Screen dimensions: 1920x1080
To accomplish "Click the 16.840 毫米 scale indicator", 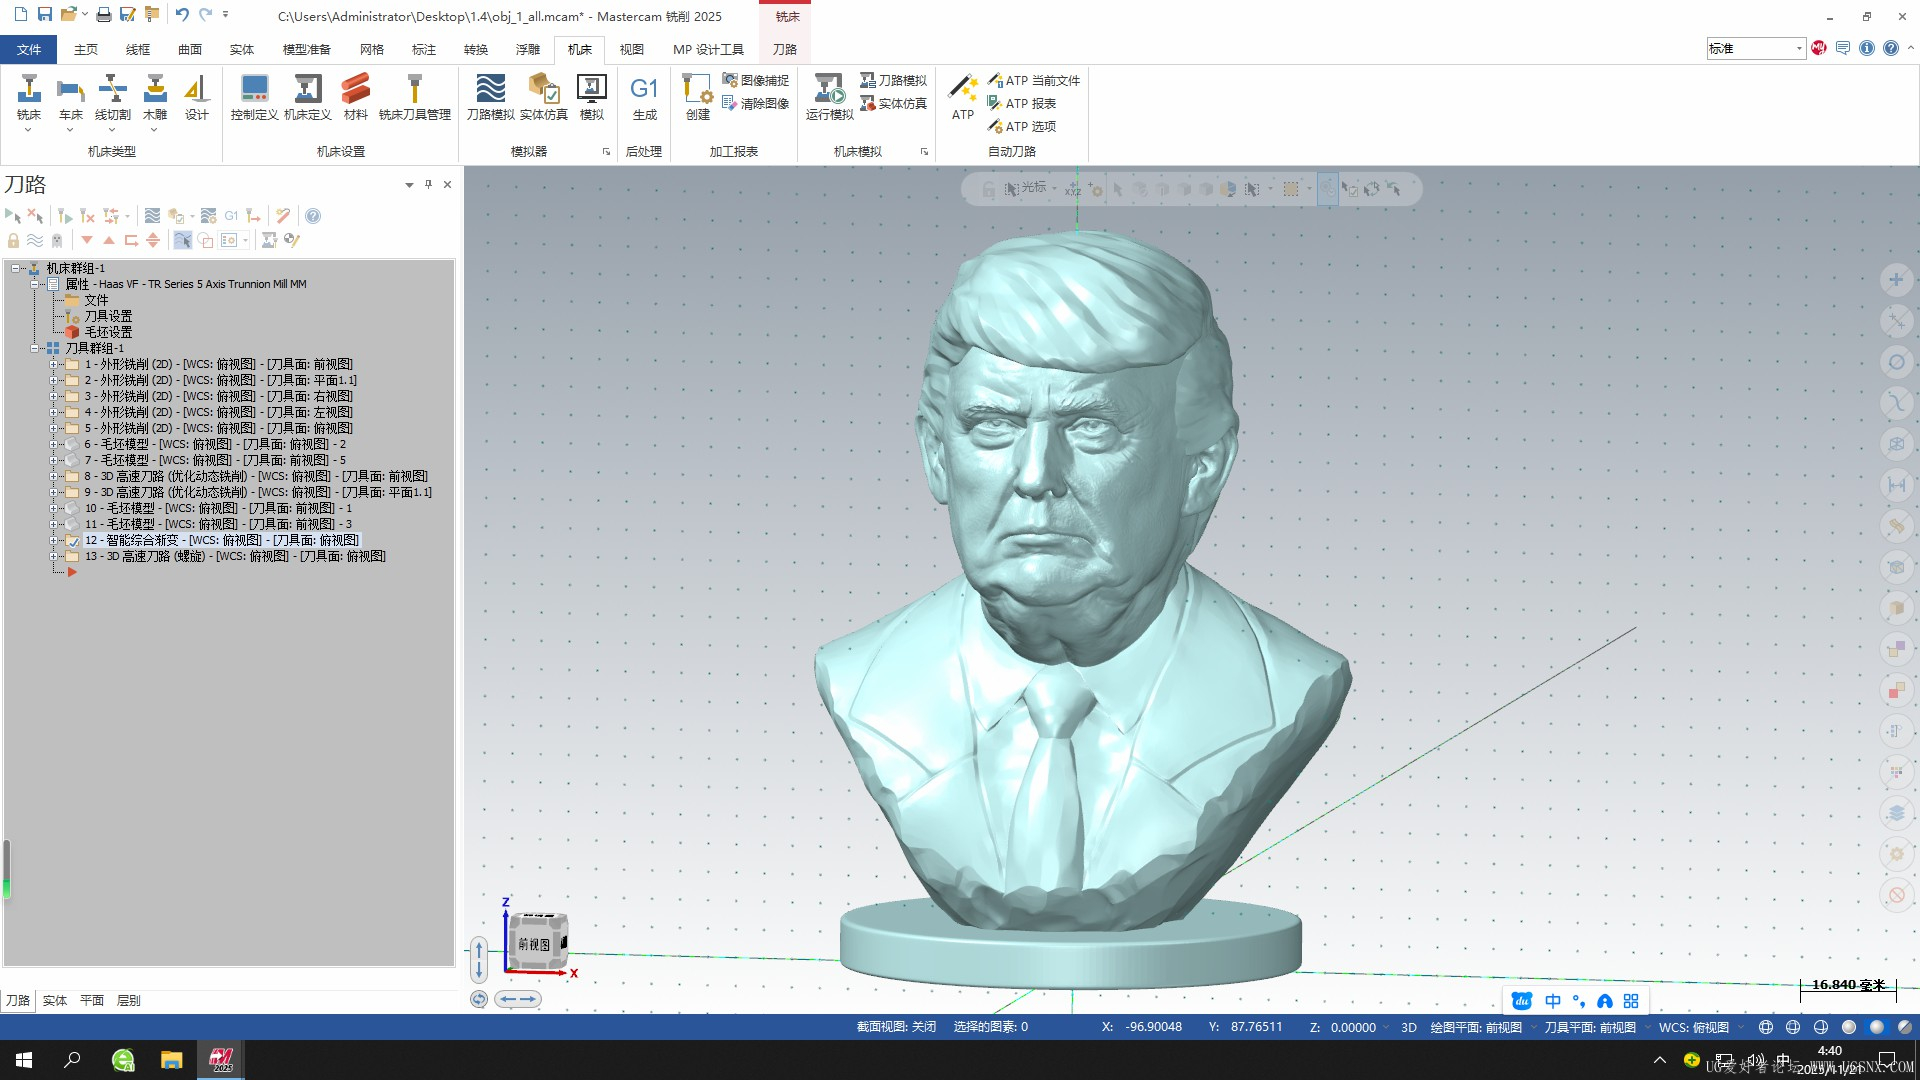I will pyautogui.click(x=1848, y=985).
